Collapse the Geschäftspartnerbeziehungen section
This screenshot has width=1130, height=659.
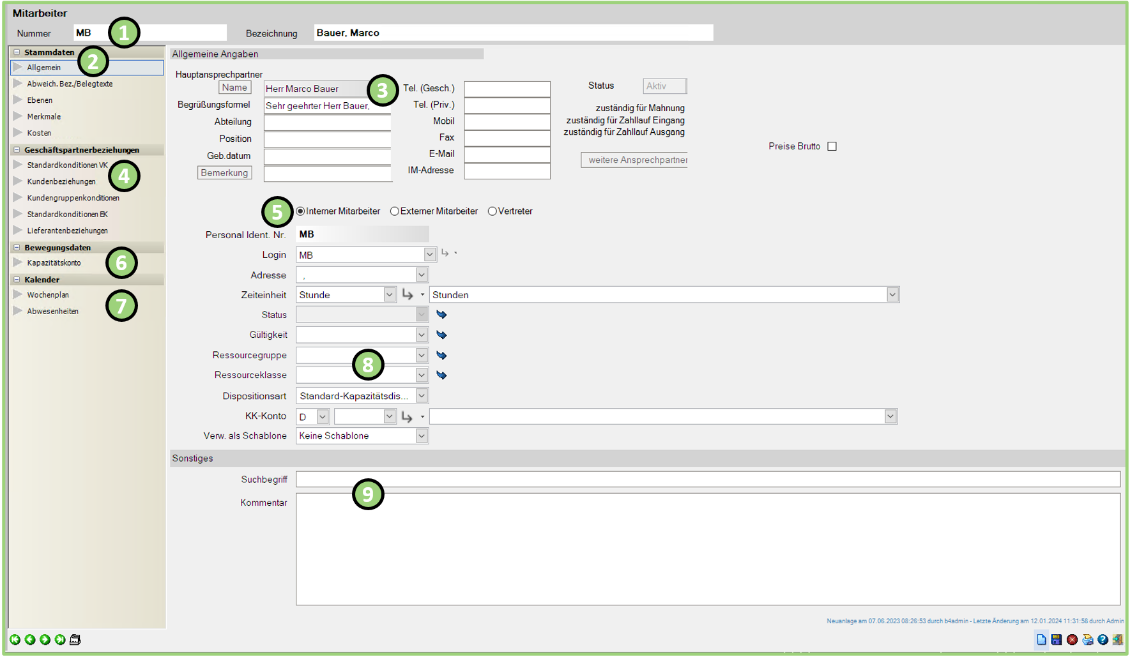point(17,150)
